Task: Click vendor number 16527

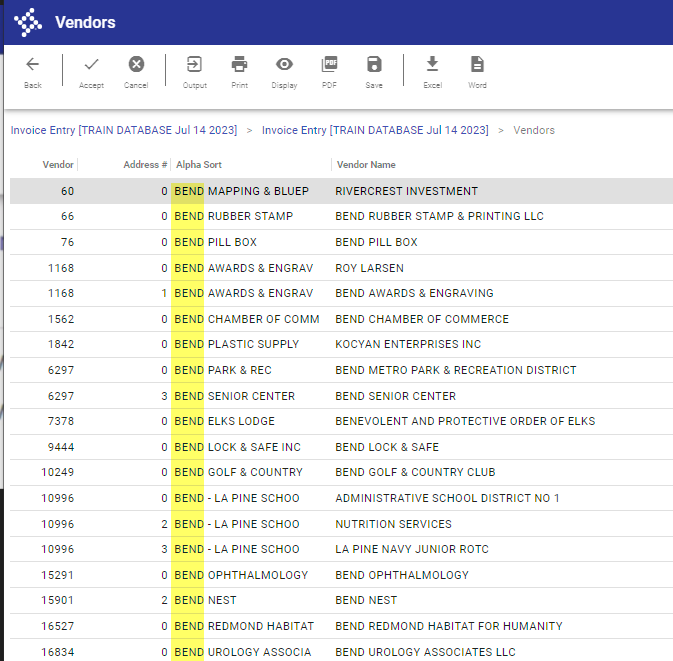Action: (x=58, y=626)
